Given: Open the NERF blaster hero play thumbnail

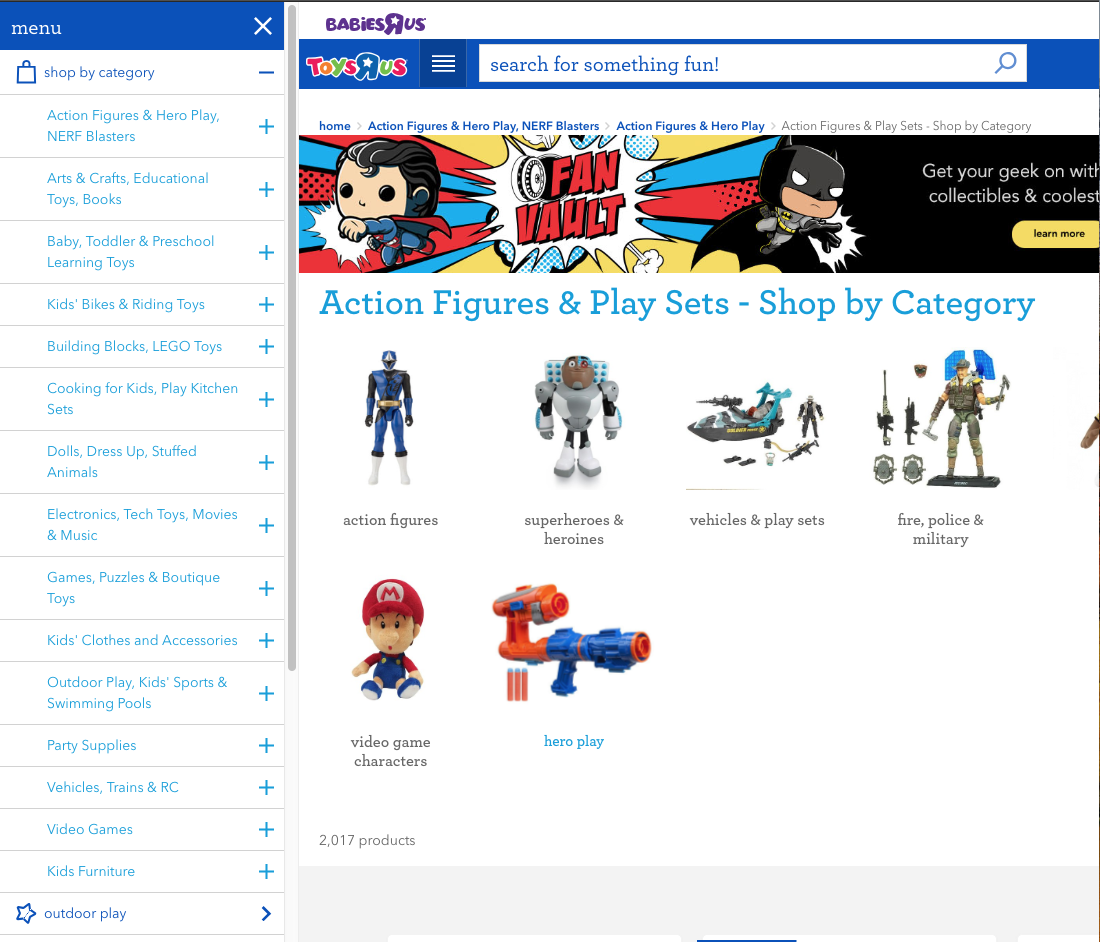Looking at the screenshot, I should pos(572,642).
